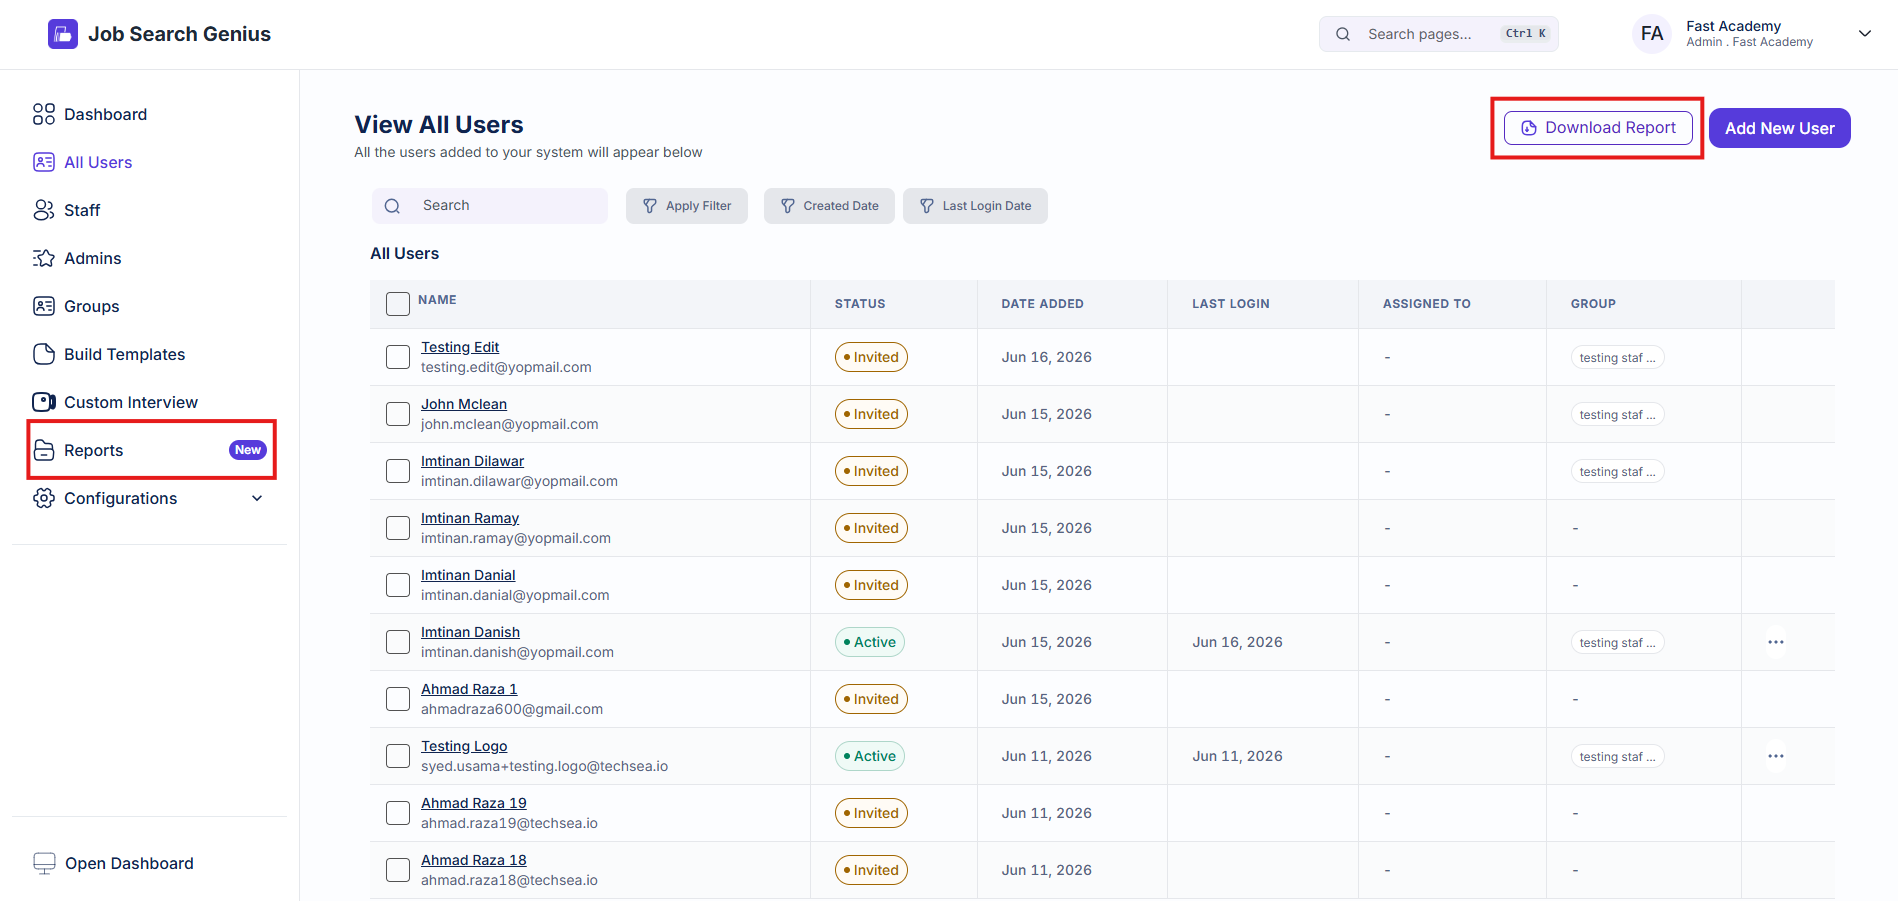The image size is (1898, 901).
Task: Click the Custom Interview camera icon
Action: [x=44, y=402]
